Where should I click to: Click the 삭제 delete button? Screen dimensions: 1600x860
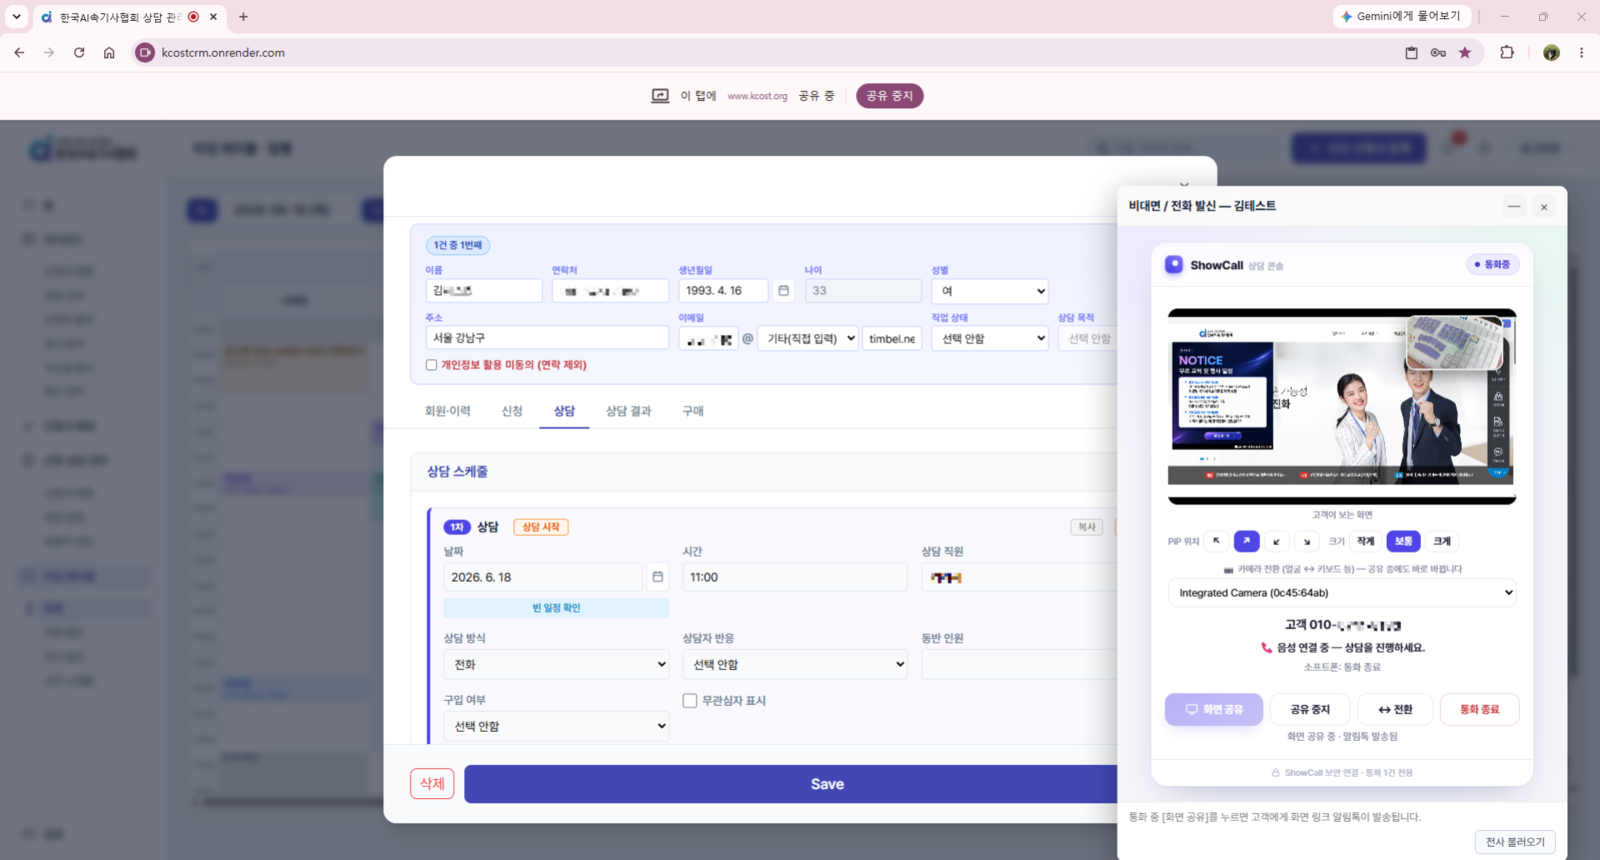pos(432,784)
